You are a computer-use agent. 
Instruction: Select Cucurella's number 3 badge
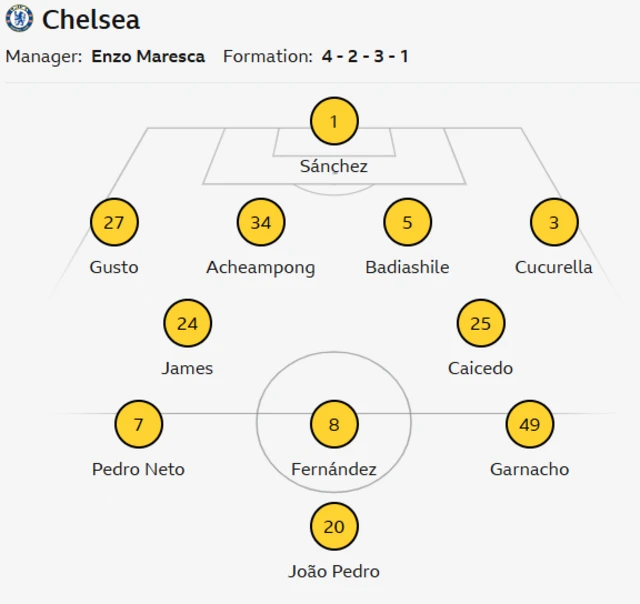554,222
